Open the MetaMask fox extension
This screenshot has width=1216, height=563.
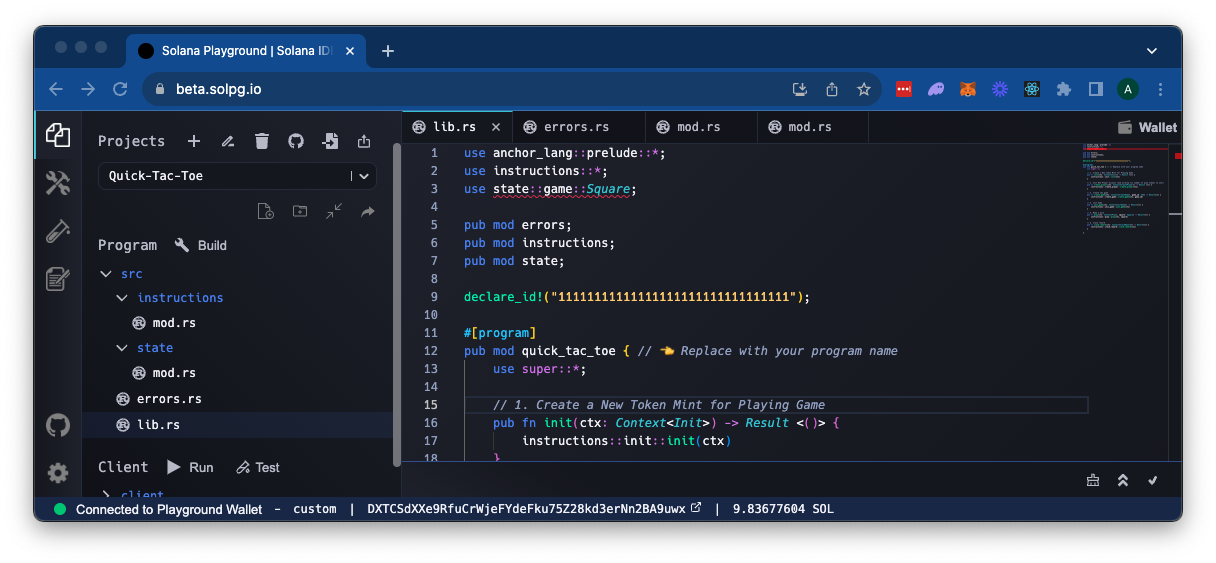968,89
